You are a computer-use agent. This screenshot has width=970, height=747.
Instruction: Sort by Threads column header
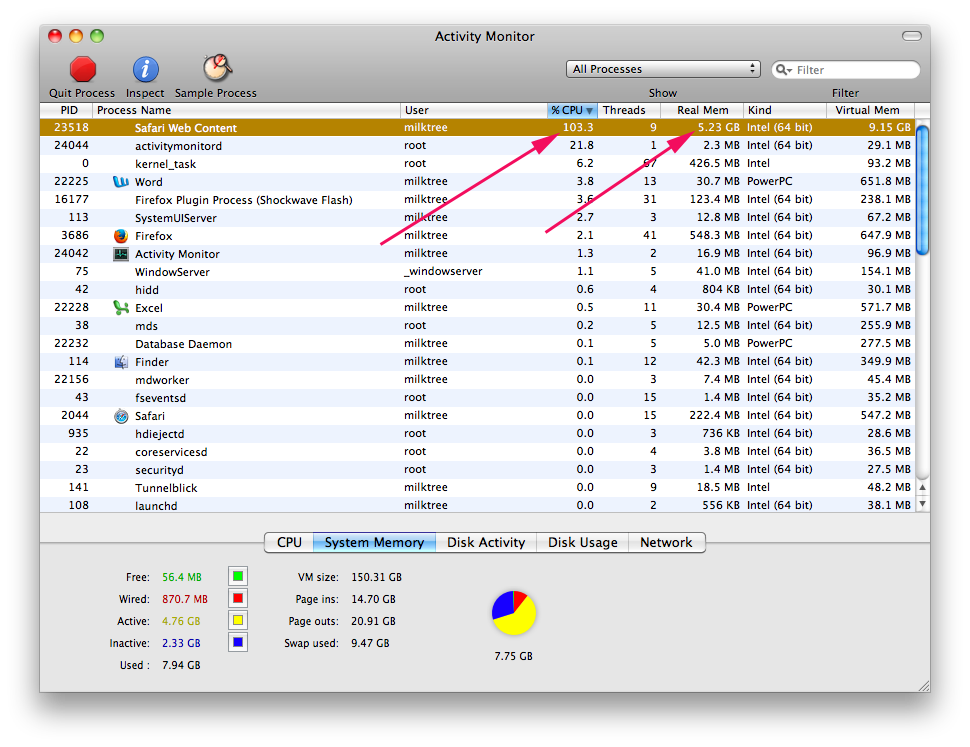[x=629, y=110]
